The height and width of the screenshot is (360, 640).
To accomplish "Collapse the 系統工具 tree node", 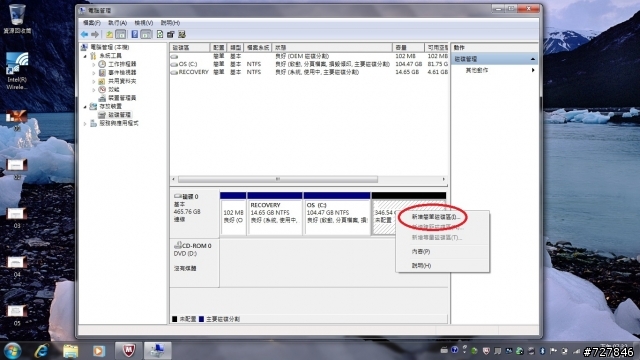I will click(x=85, y=56).
